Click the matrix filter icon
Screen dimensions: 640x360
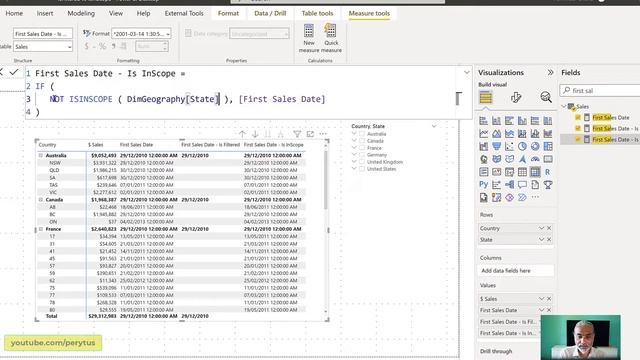click(x=297, y=134)
